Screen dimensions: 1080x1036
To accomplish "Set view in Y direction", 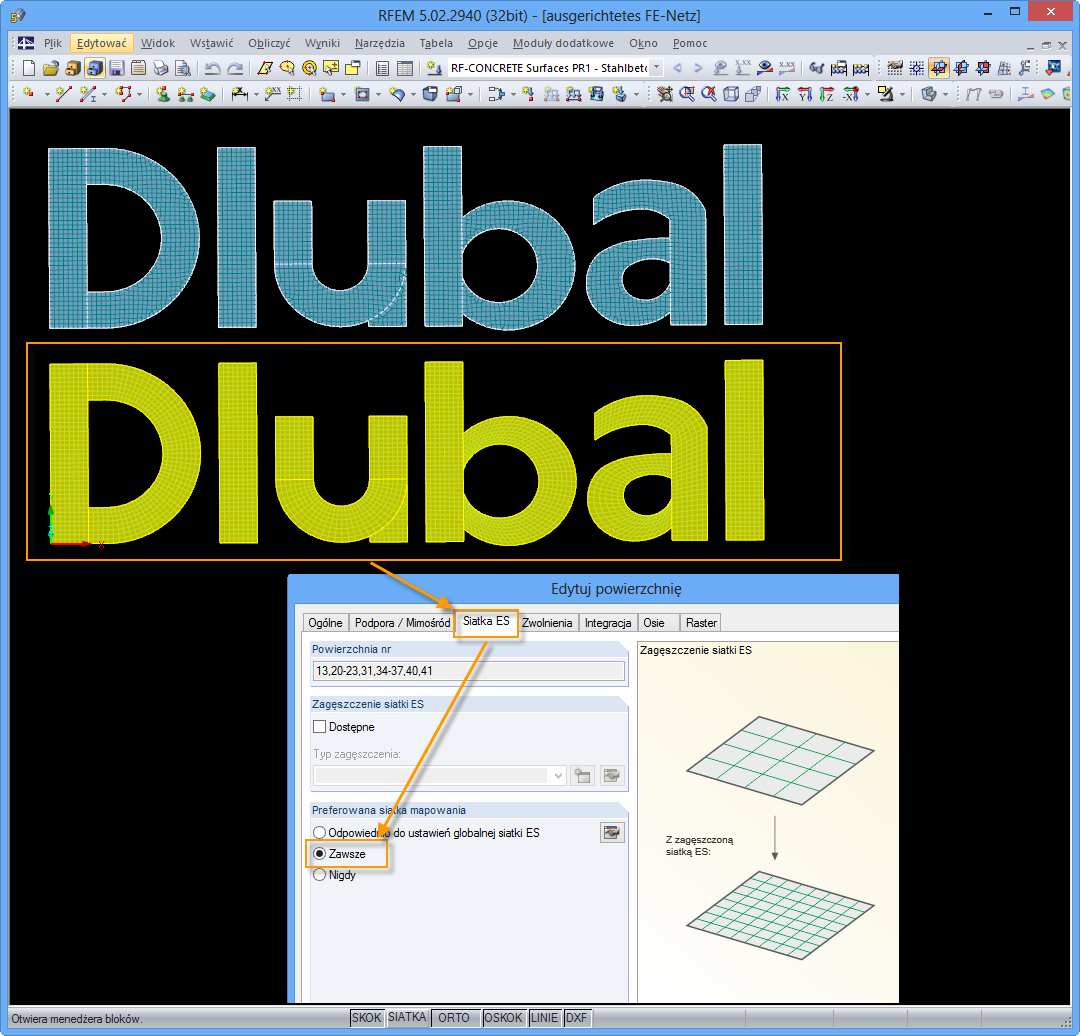I will [804, 94].
